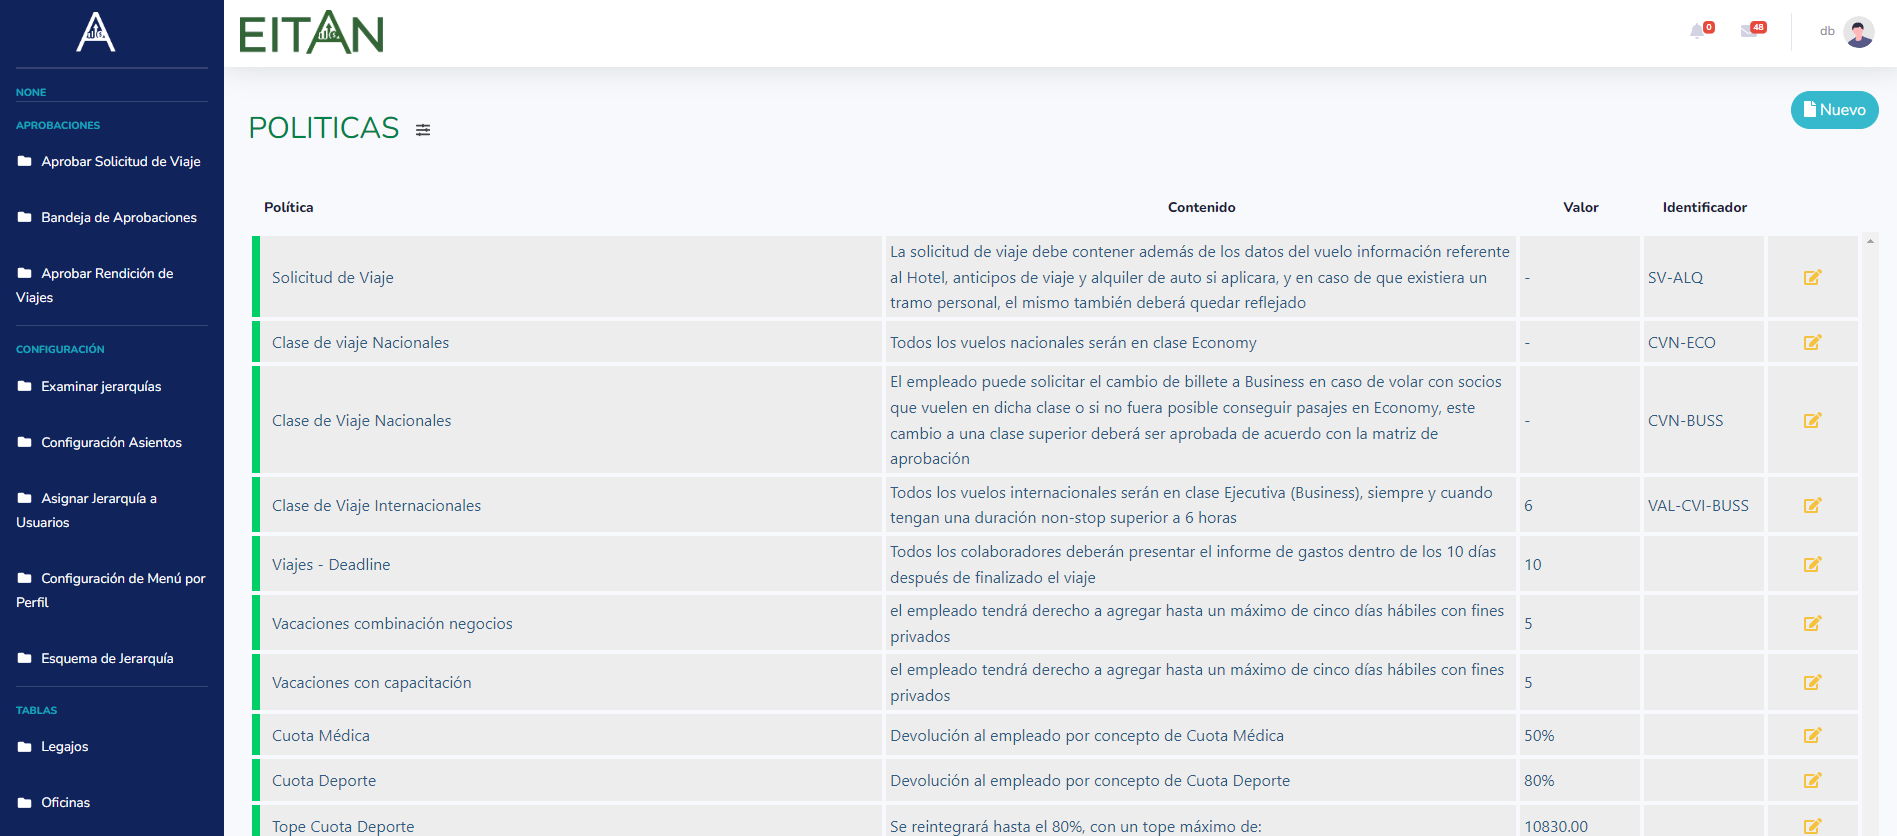Click the white A logo in sidebar
This screenshot has height=836, width=1897.
(96, 32)
